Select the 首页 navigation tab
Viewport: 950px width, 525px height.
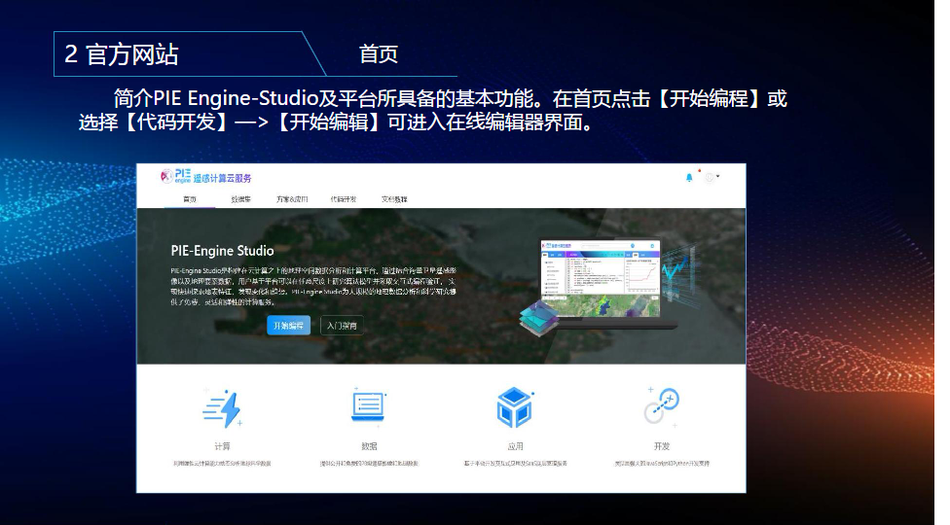coord(190,200)
